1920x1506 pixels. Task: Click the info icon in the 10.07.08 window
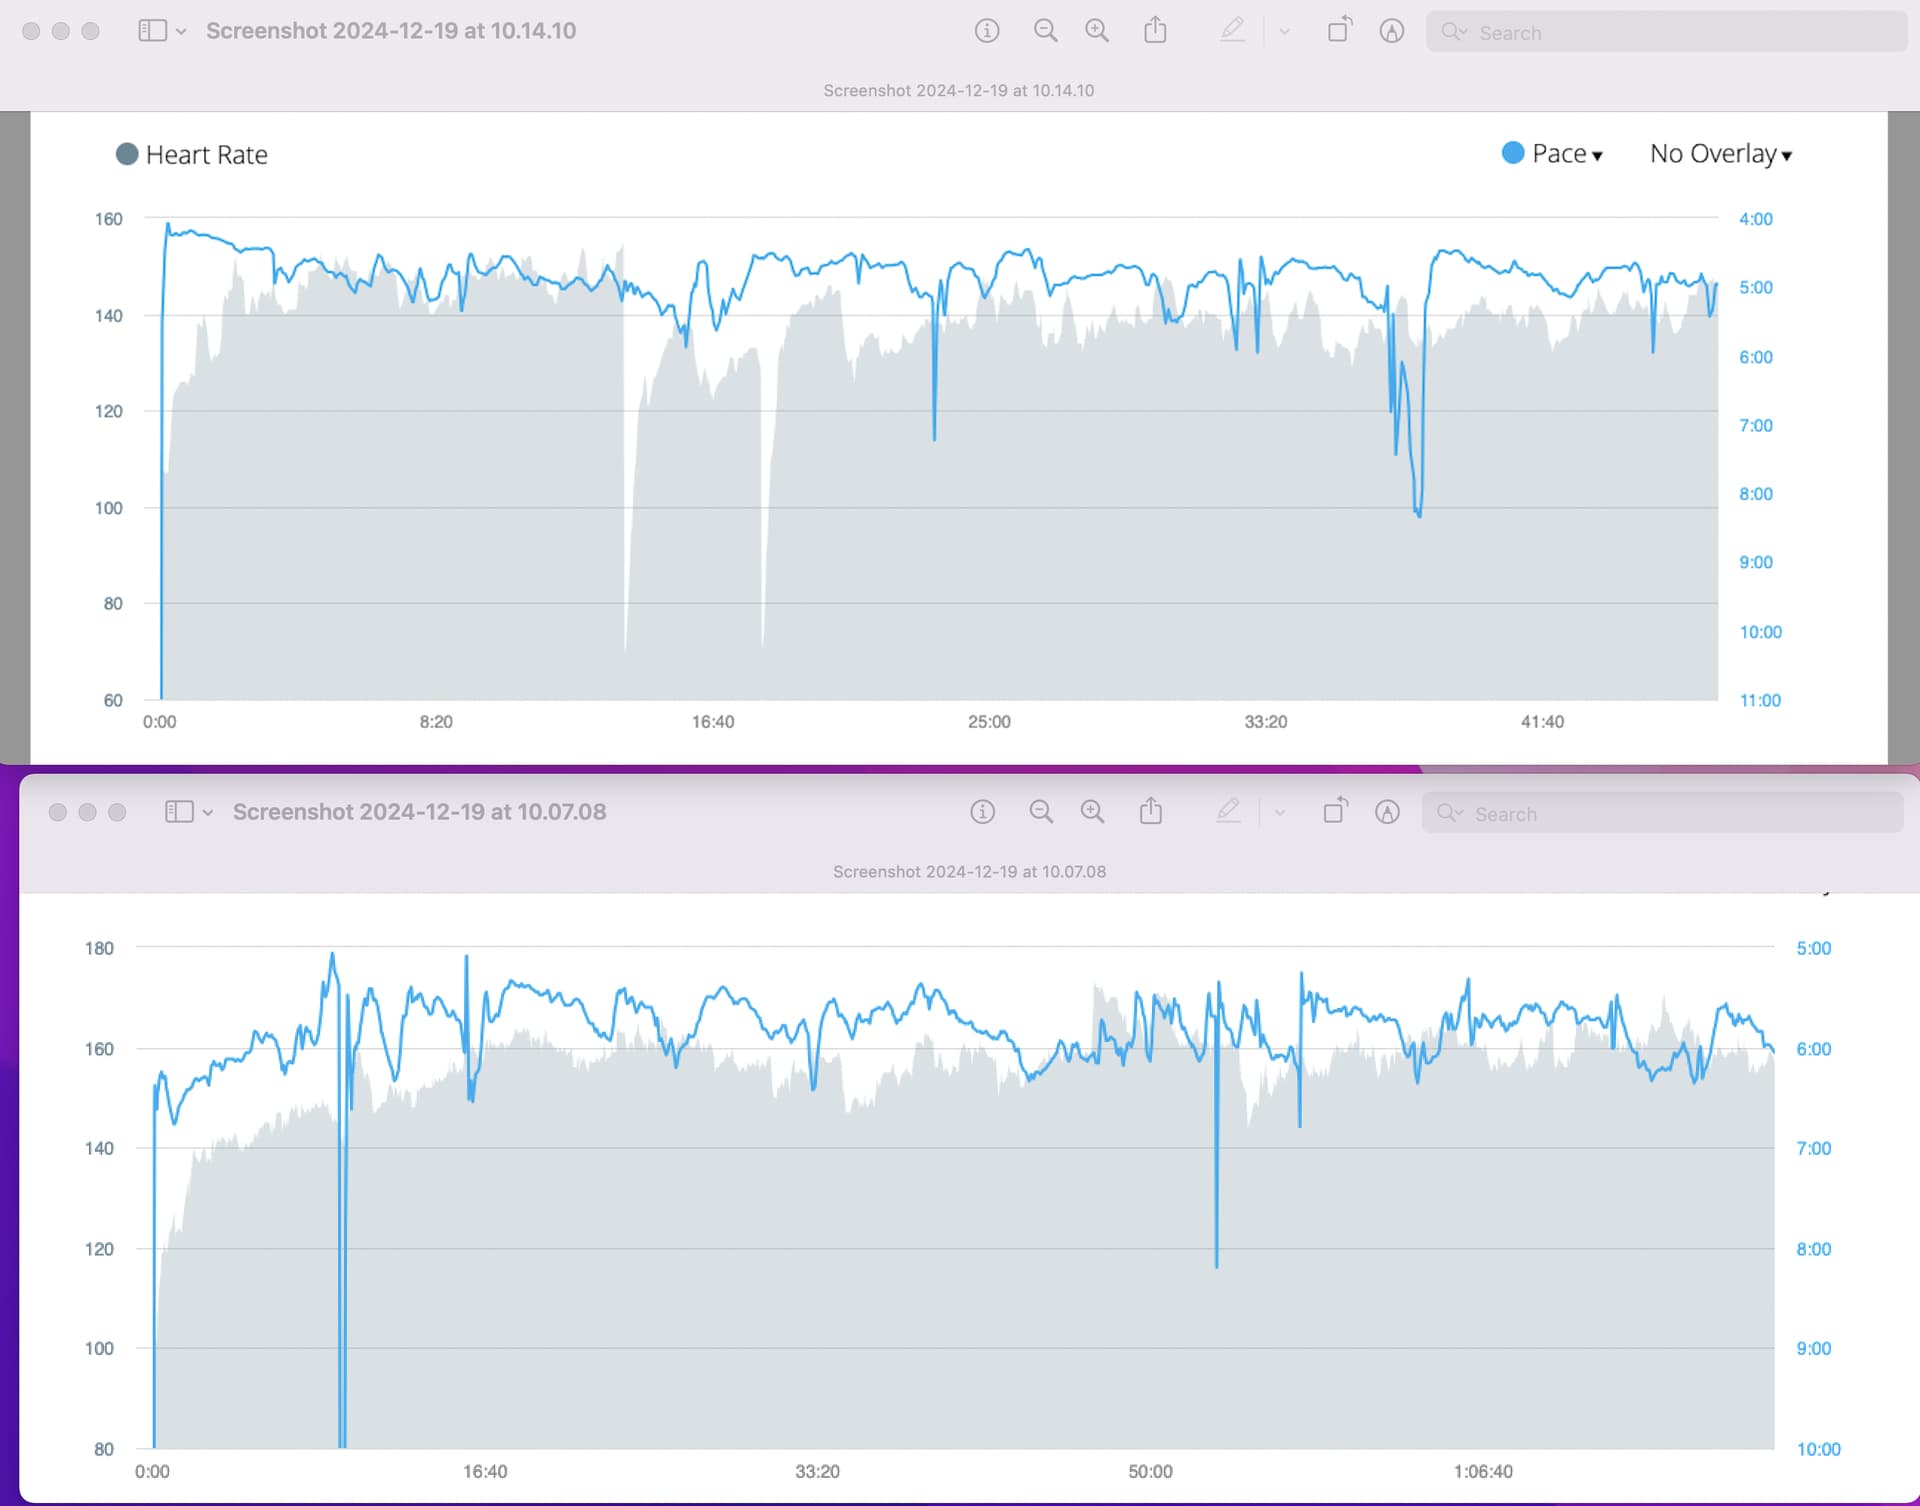pyautogui.click(x=982, y=812)
